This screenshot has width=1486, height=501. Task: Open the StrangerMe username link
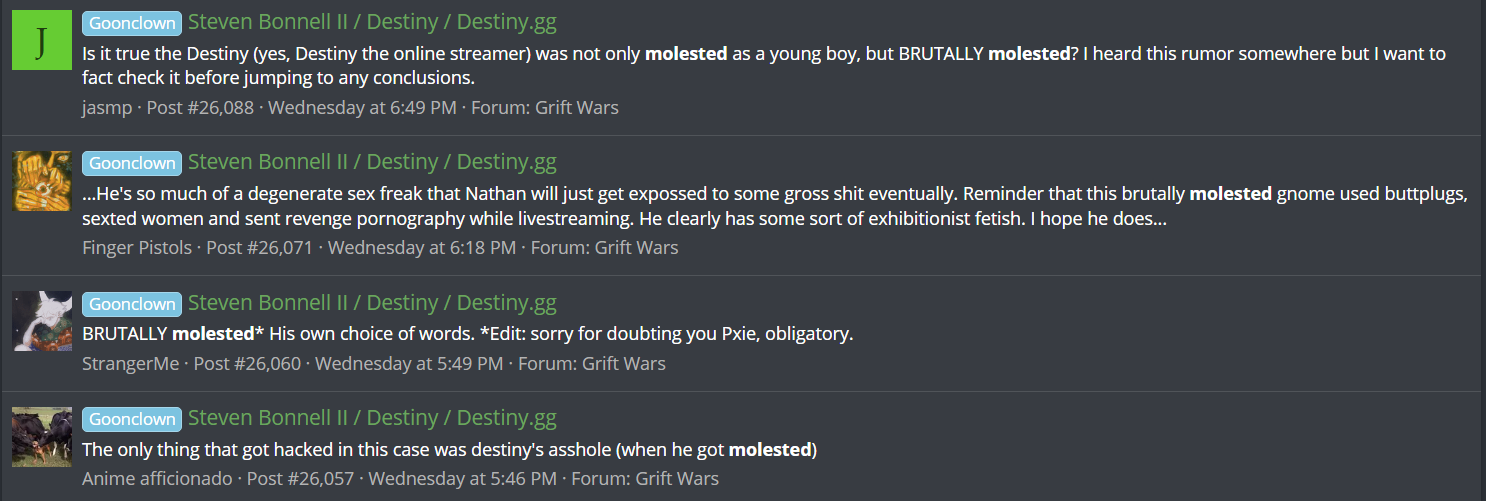pos(130,363)
